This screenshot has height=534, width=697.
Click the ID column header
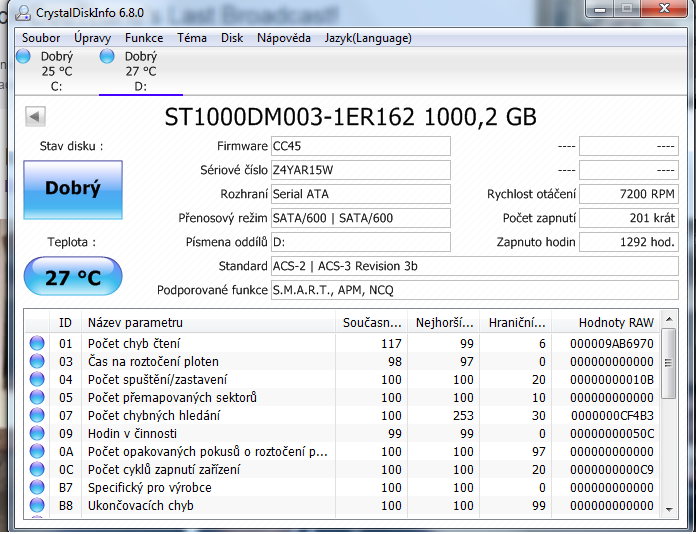point(65,323)
